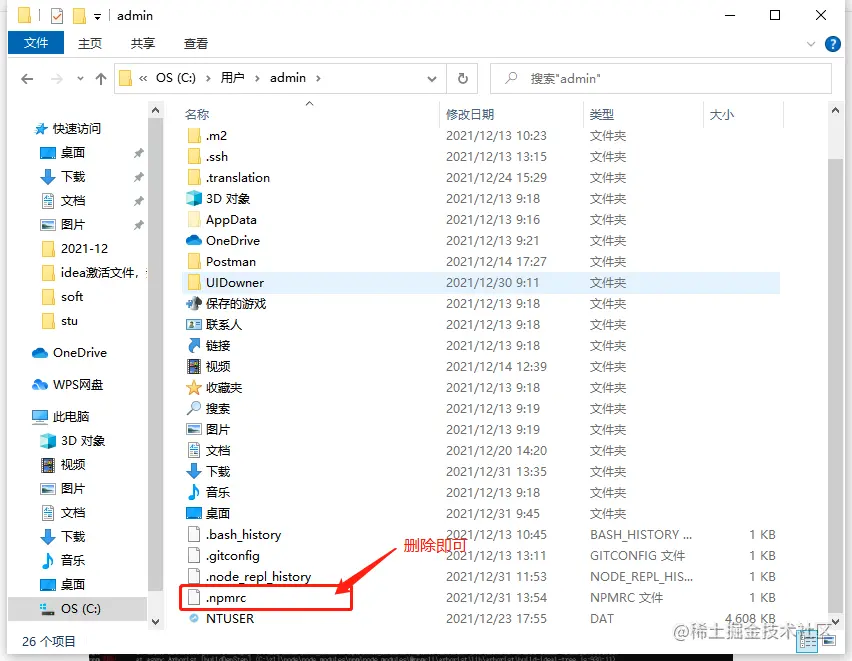Select the UIDowner folder icon

194,283
